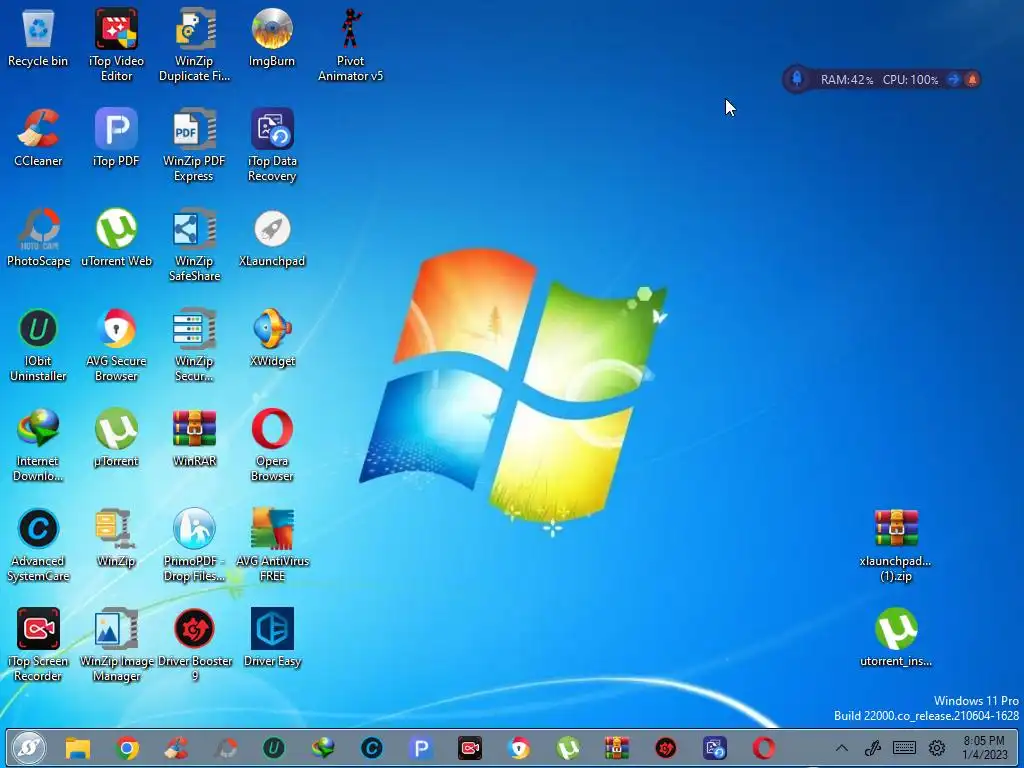Expand the hidden tray icons chevron
Screen dimensions: 1024x768
[x=842, y=748]
